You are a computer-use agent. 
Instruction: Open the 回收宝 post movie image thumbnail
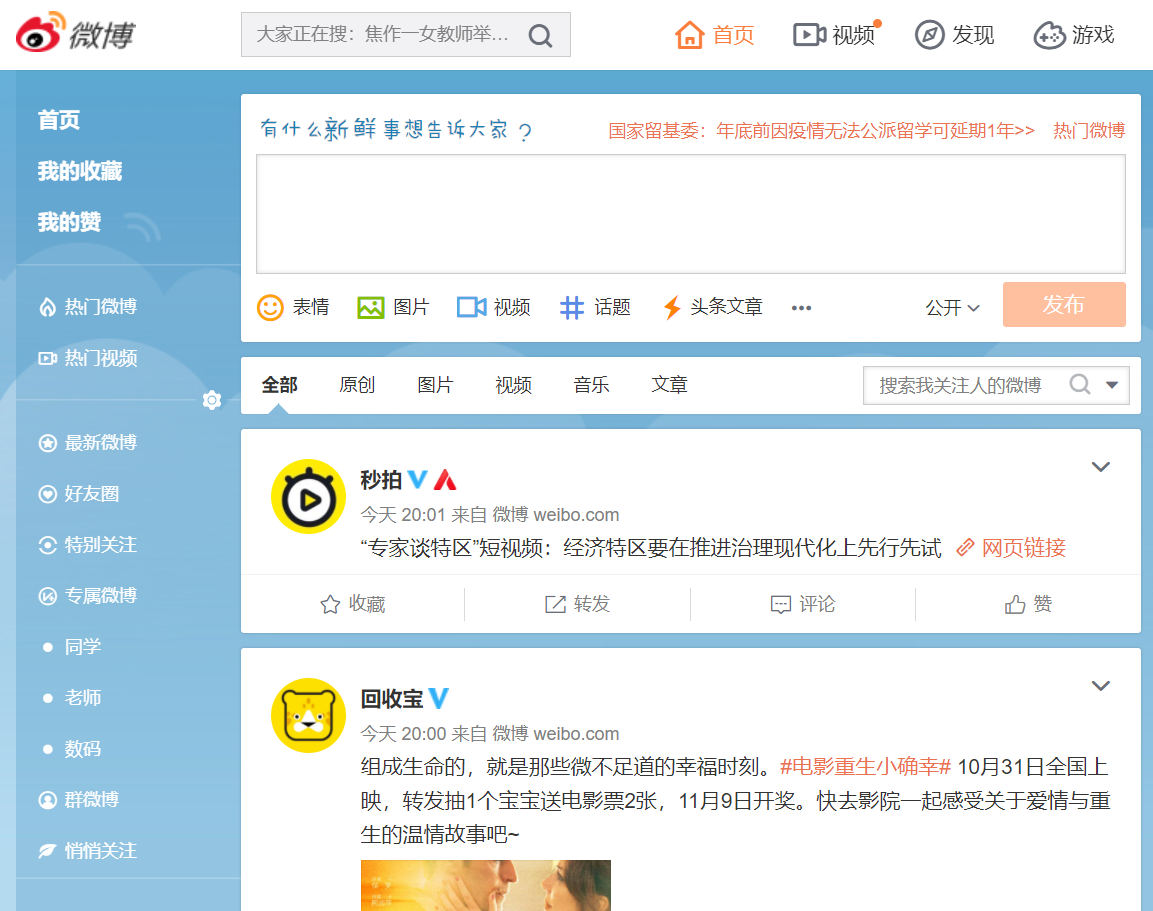coord(486,885)
